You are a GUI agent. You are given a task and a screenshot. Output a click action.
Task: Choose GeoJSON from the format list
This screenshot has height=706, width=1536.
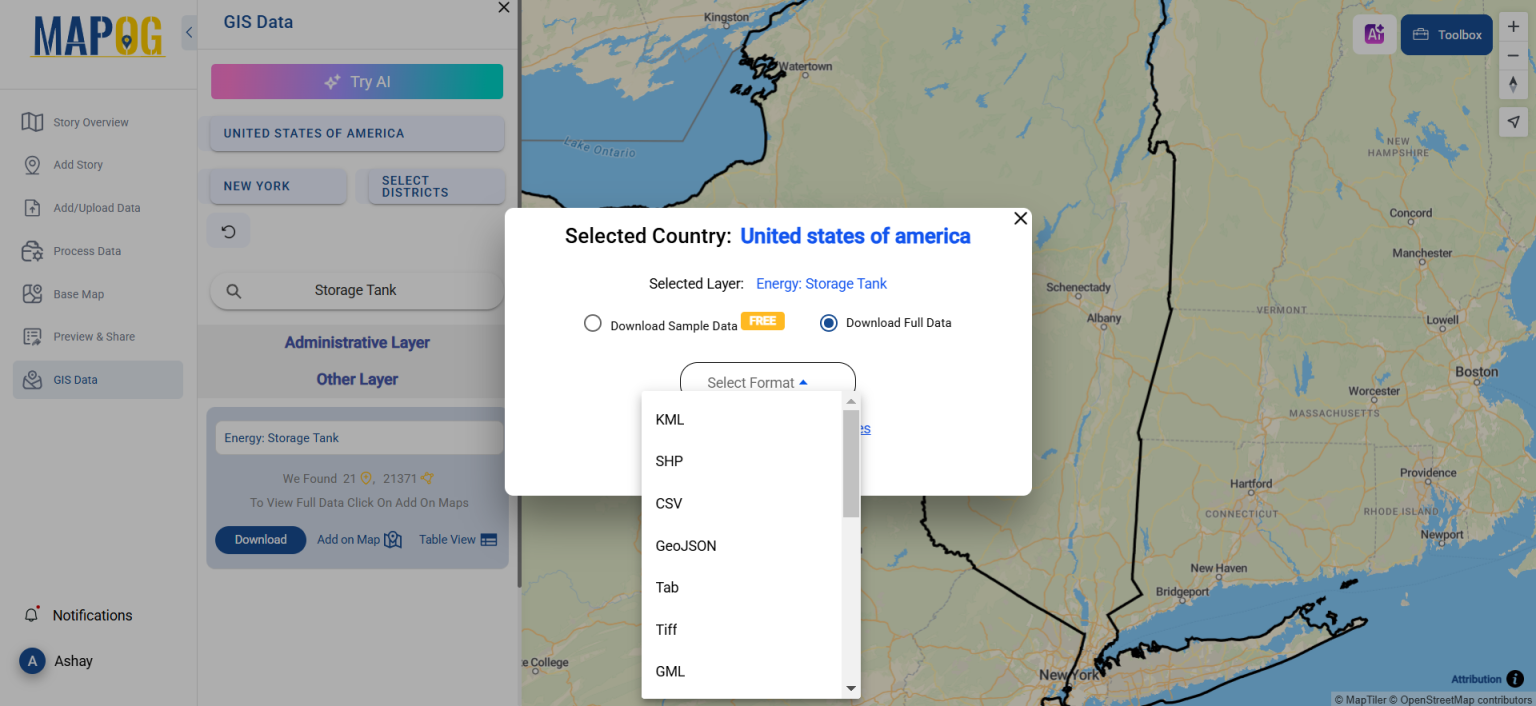coord(685,545)
